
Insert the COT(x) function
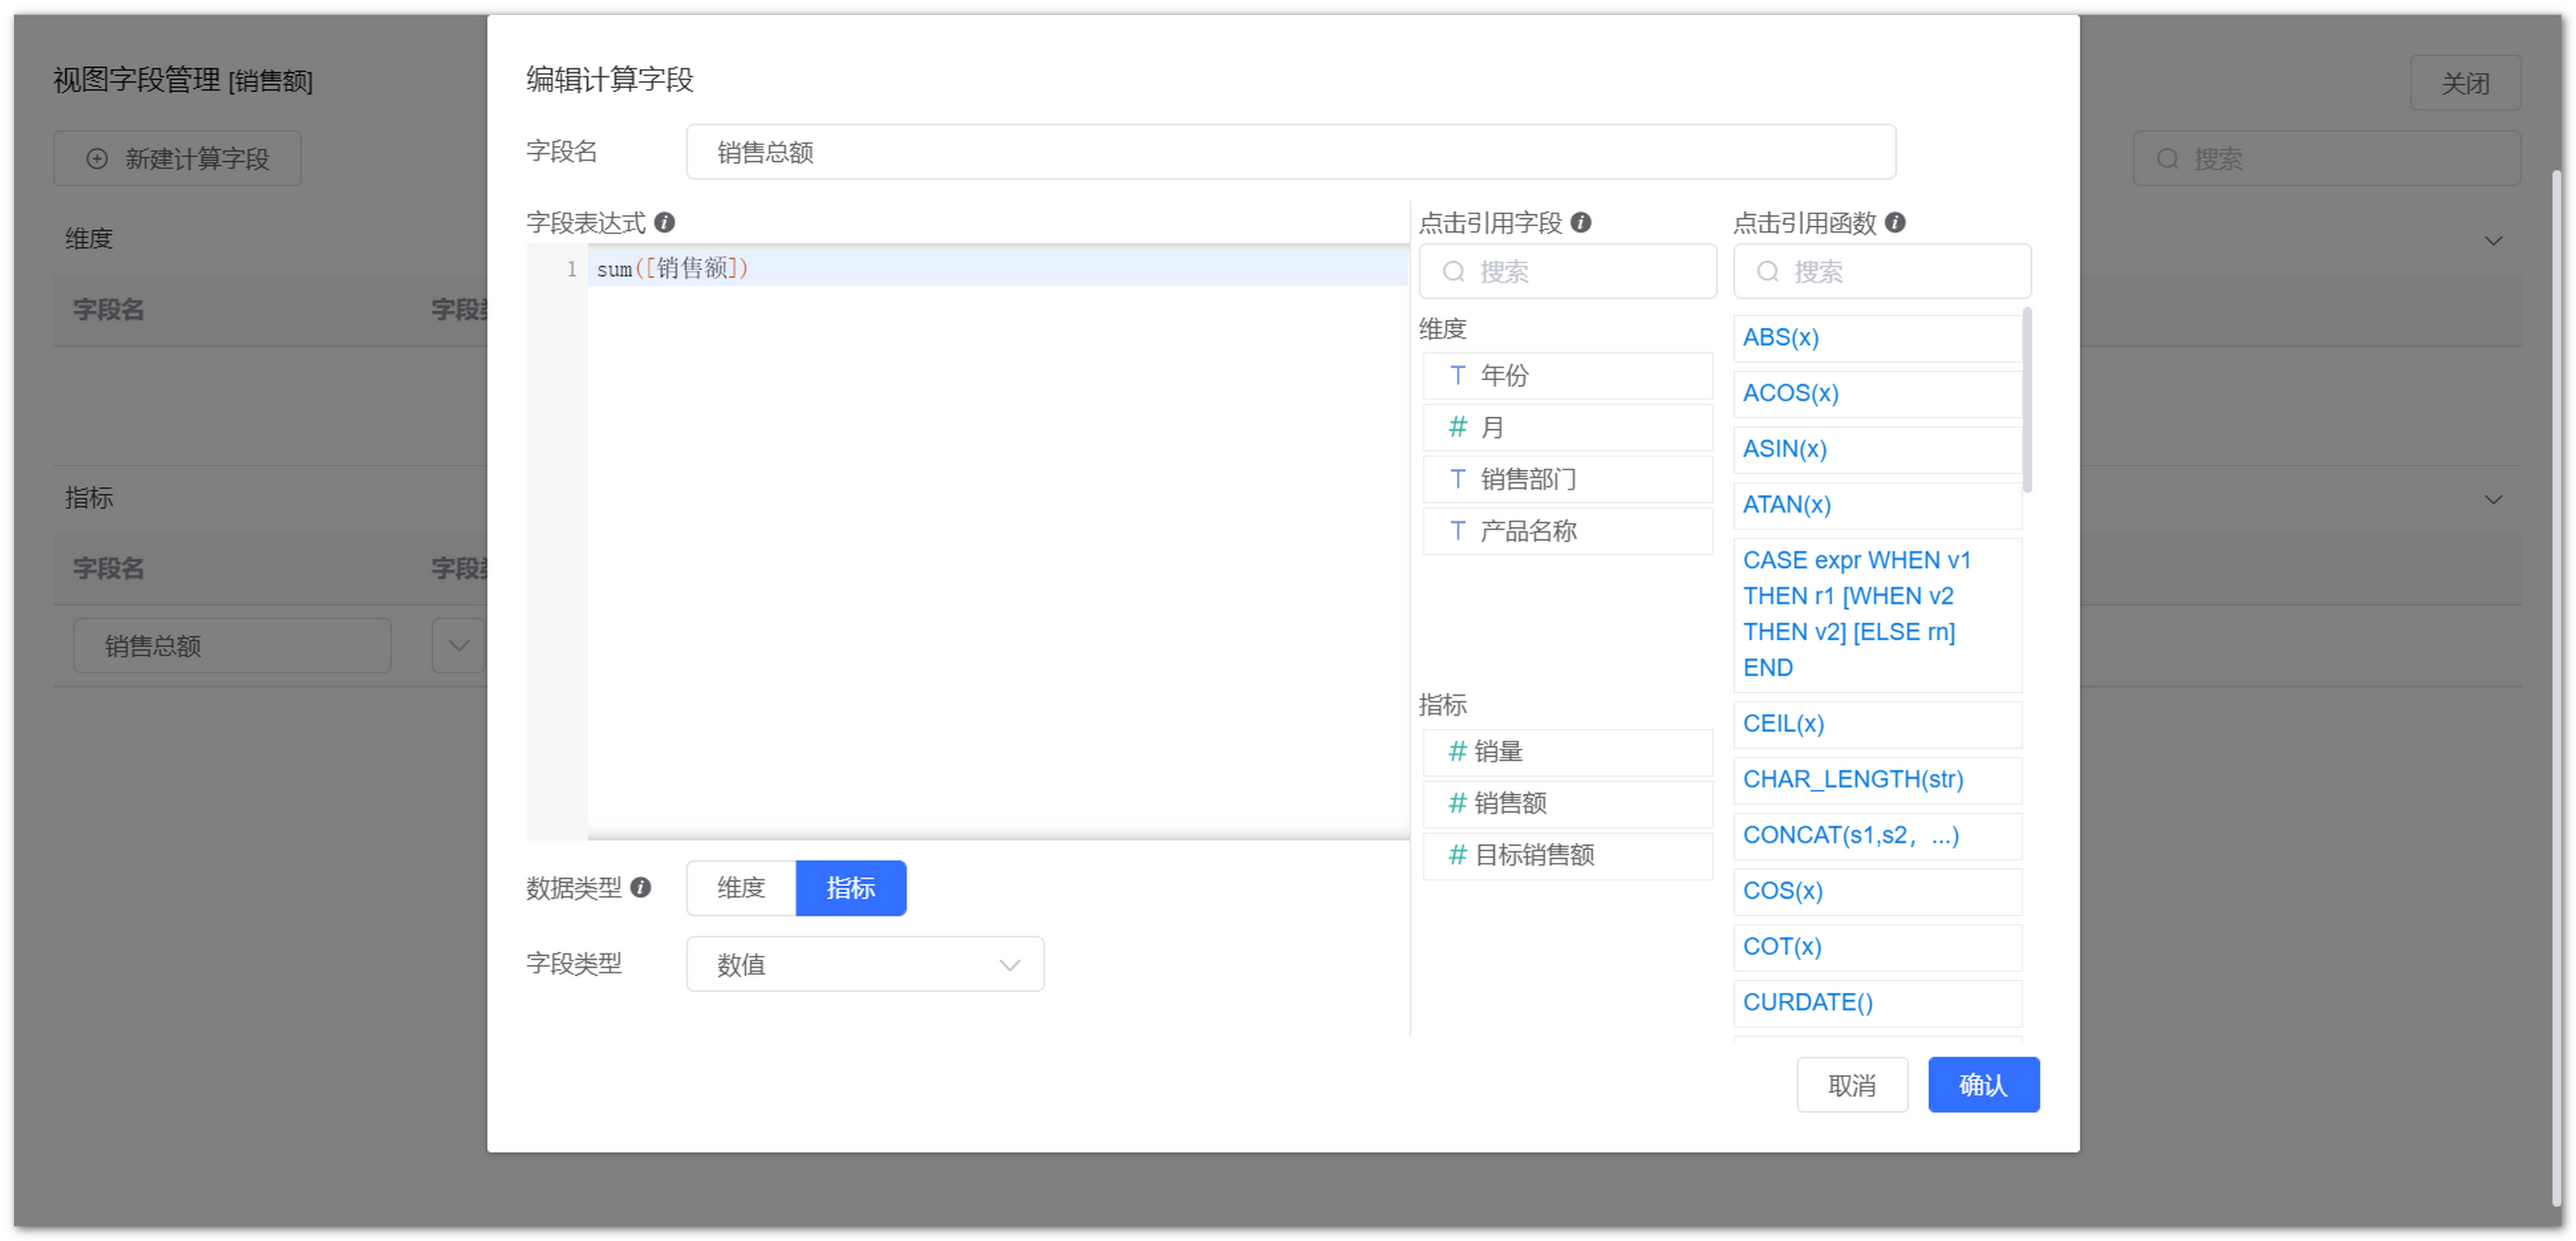pyautogui.click(x=1877, y=947)
